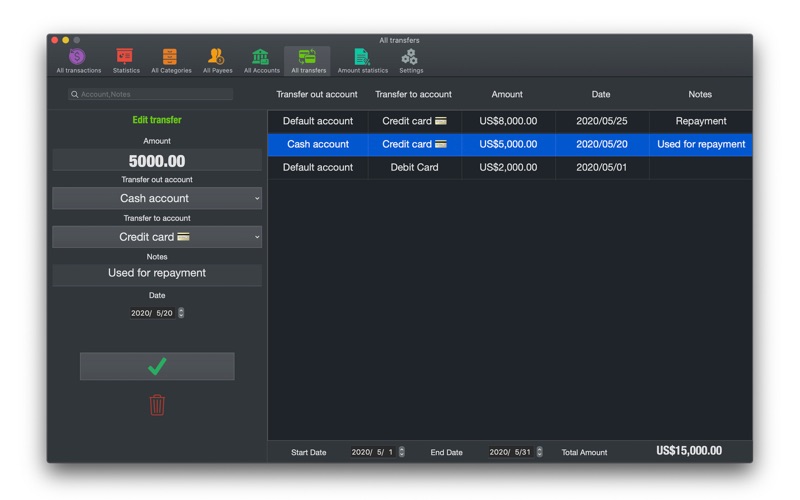Step the edit transfer date stepper
The image size is (800, 500).
tap(181, 313)
